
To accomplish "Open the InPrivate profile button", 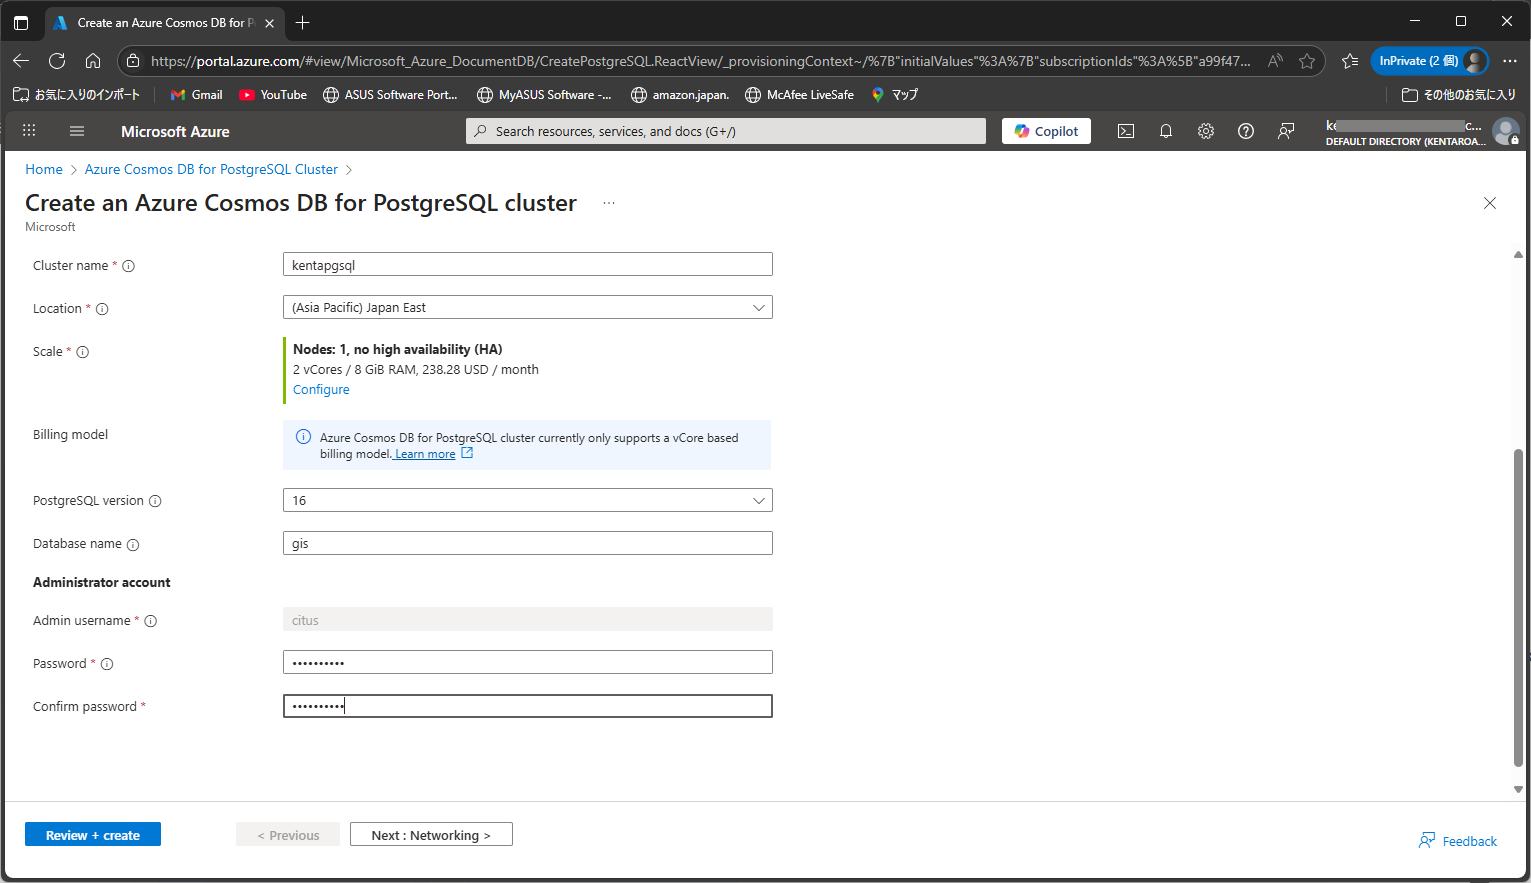I will pyautogui.click(x=1430, y=61).
